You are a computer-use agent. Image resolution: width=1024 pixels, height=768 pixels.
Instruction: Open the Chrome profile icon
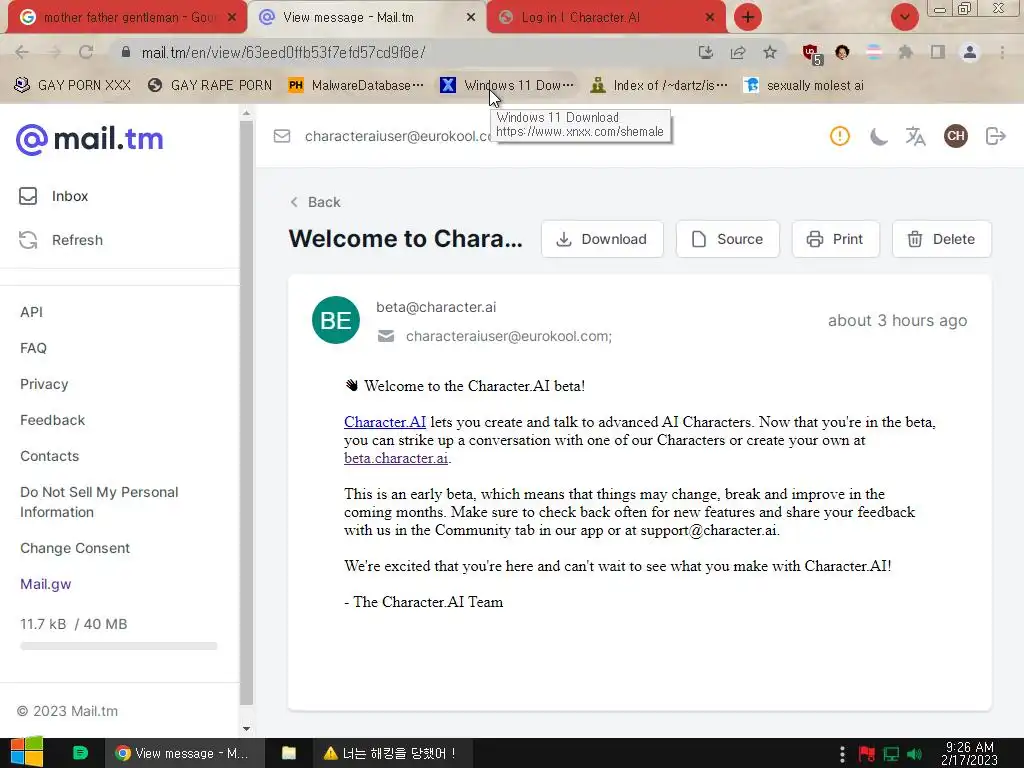click(970, 52)
